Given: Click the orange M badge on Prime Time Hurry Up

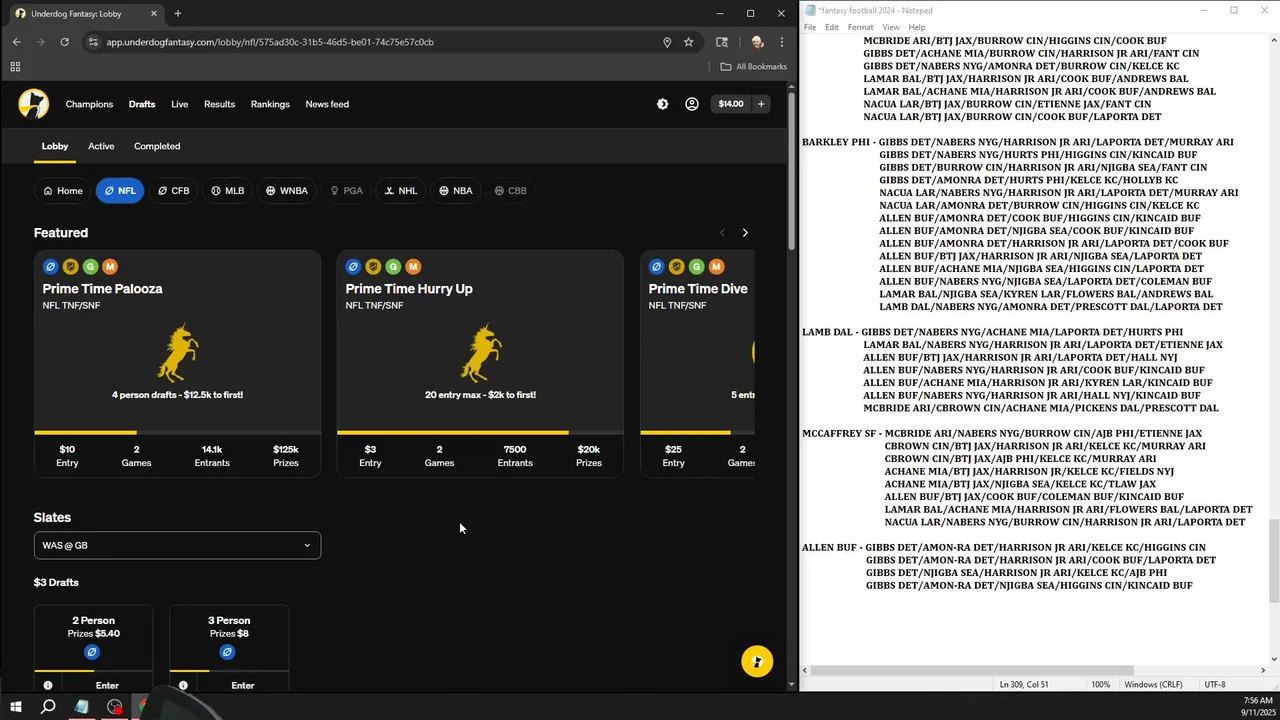Looking at the screenshot, I should coord(413,267).
